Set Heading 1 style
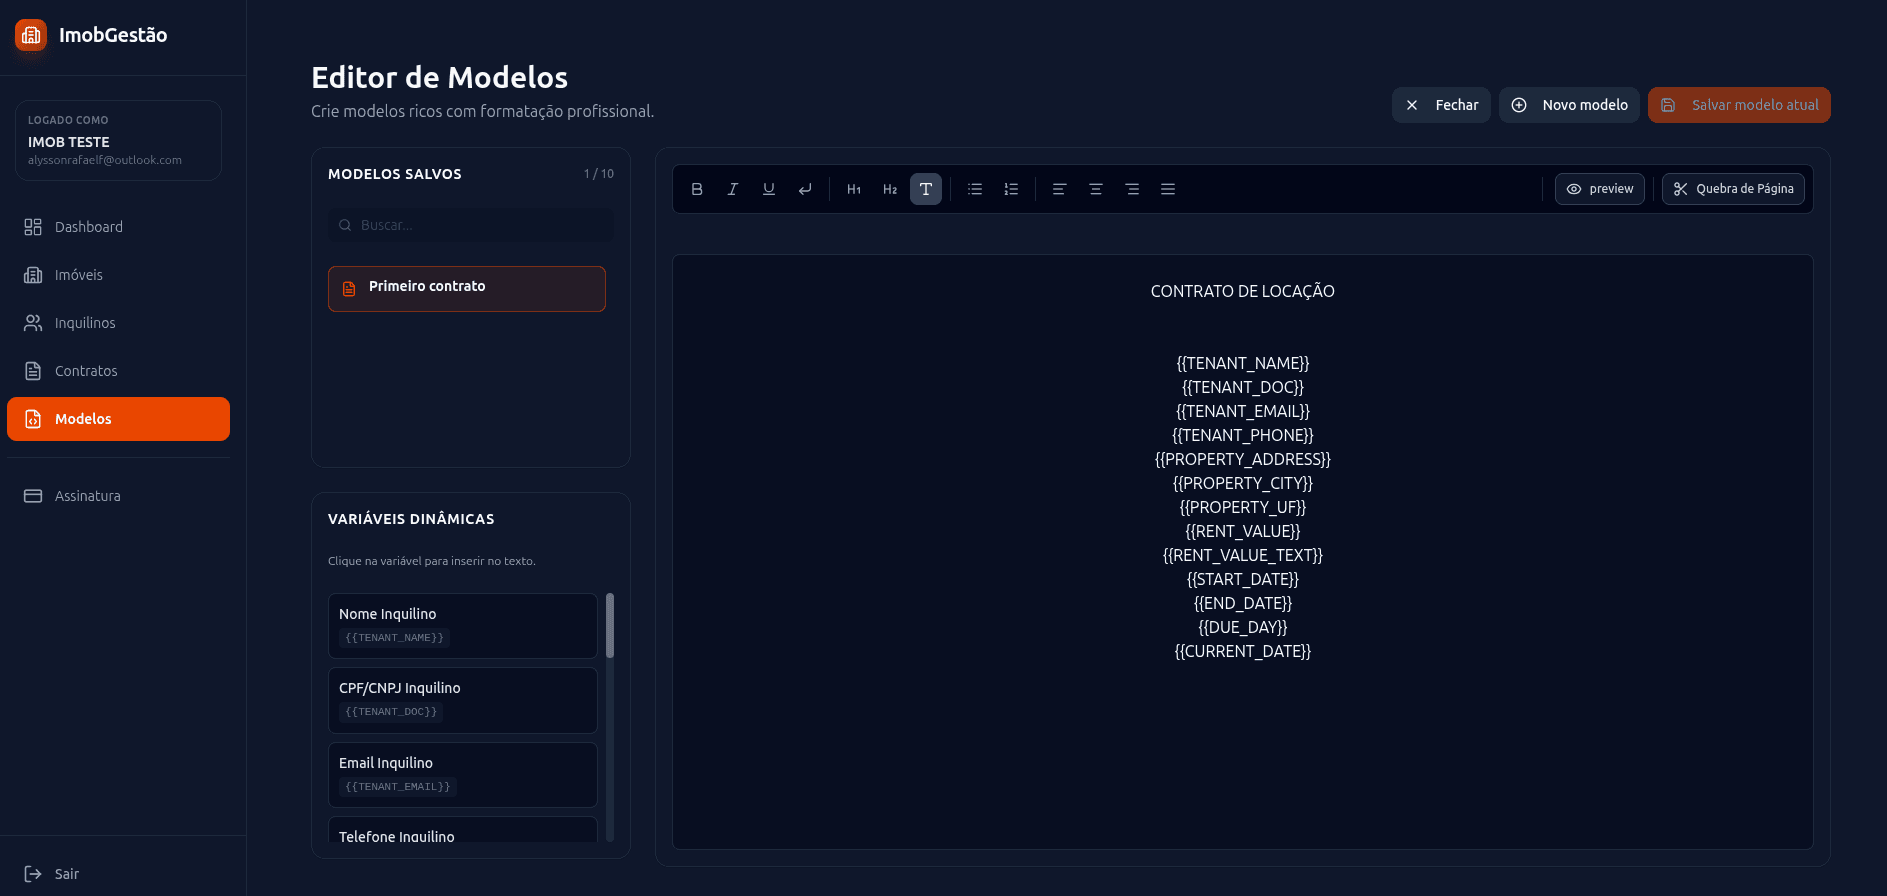This screenshot has height=896, width=1887. point(854,189)
